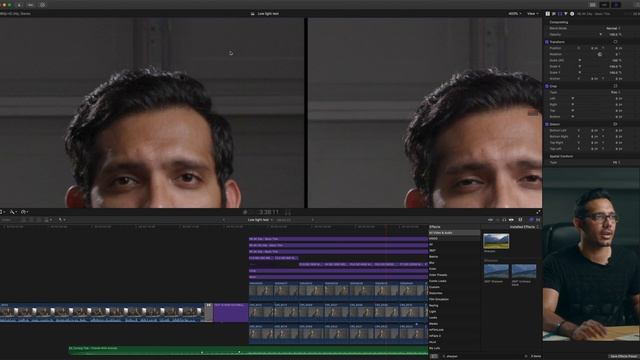The width and height of the screenshot is (640, 360).
Task: Open the color inspector triangle icon
Action: pos(566,13)
